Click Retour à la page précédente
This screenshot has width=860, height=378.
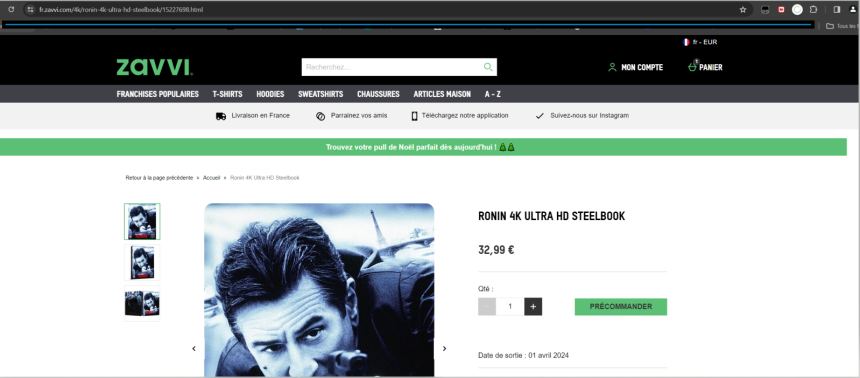pyautogui.click(x=159, y=178)
